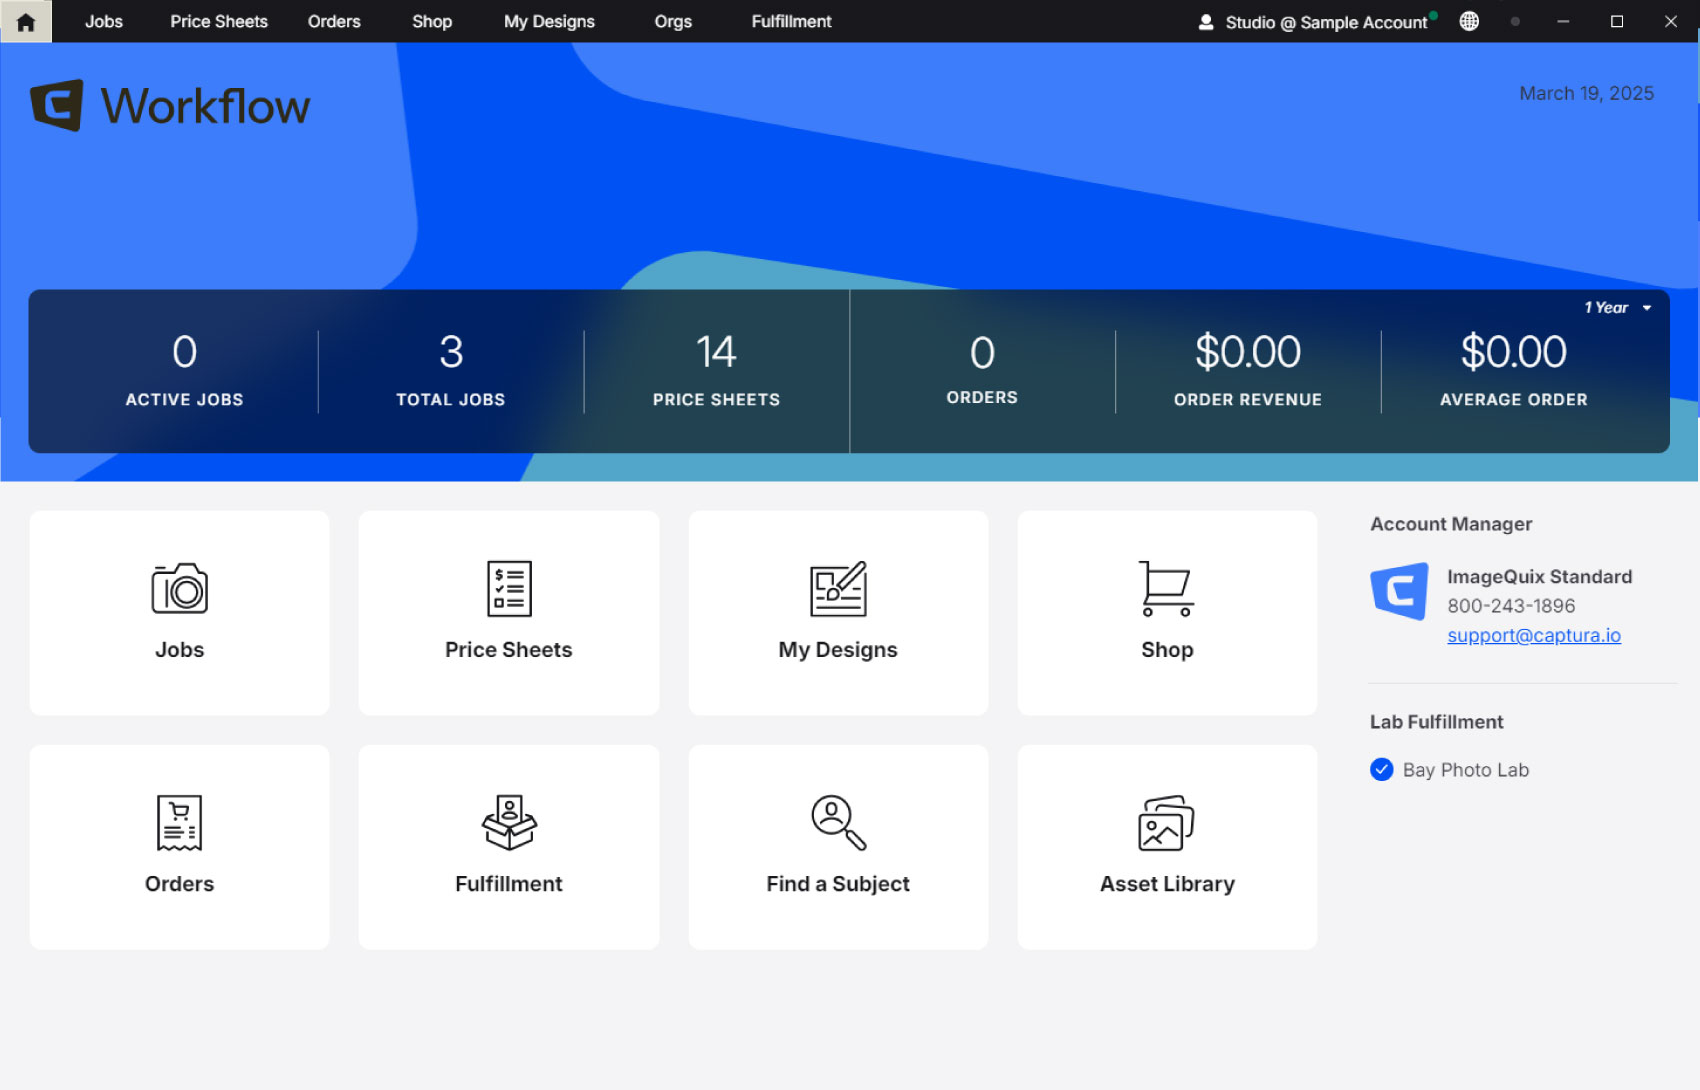Open the Shop cart icon
The width and height of the screenshot is (1700, 1090).
tap(1166, 589)
